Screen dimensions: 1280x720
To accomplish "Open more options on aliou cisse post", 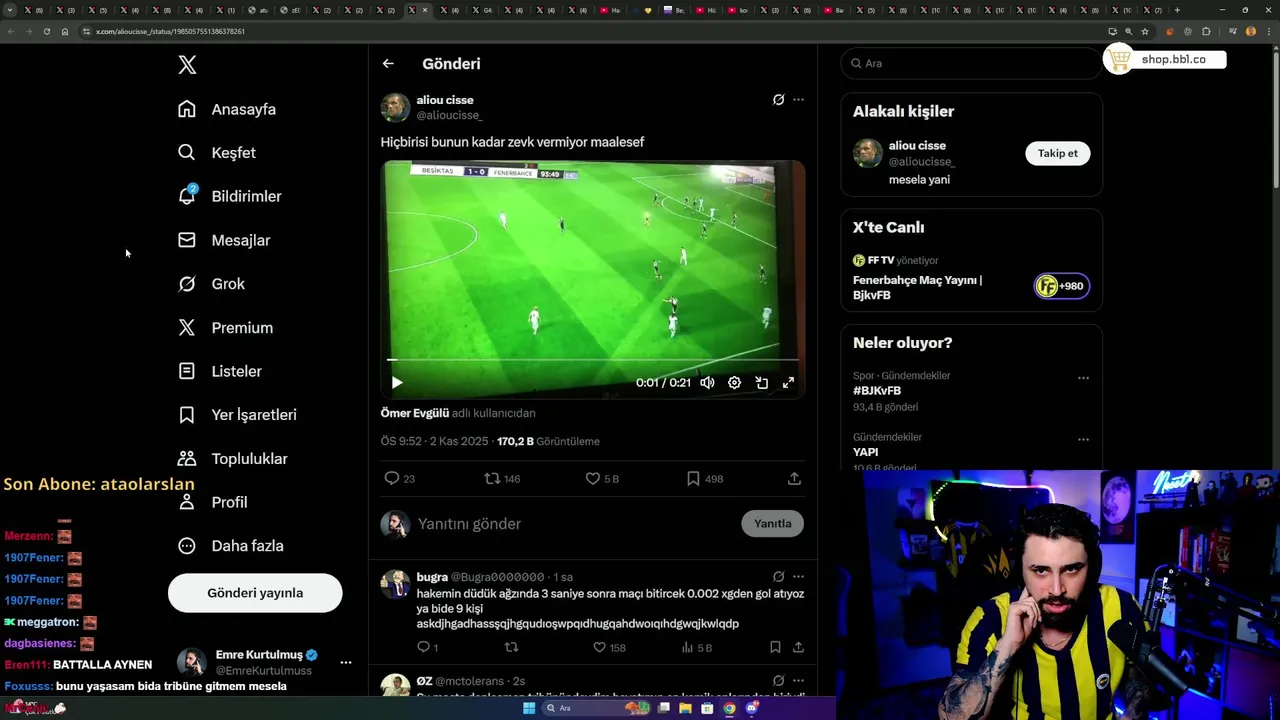I will (798, 100).
